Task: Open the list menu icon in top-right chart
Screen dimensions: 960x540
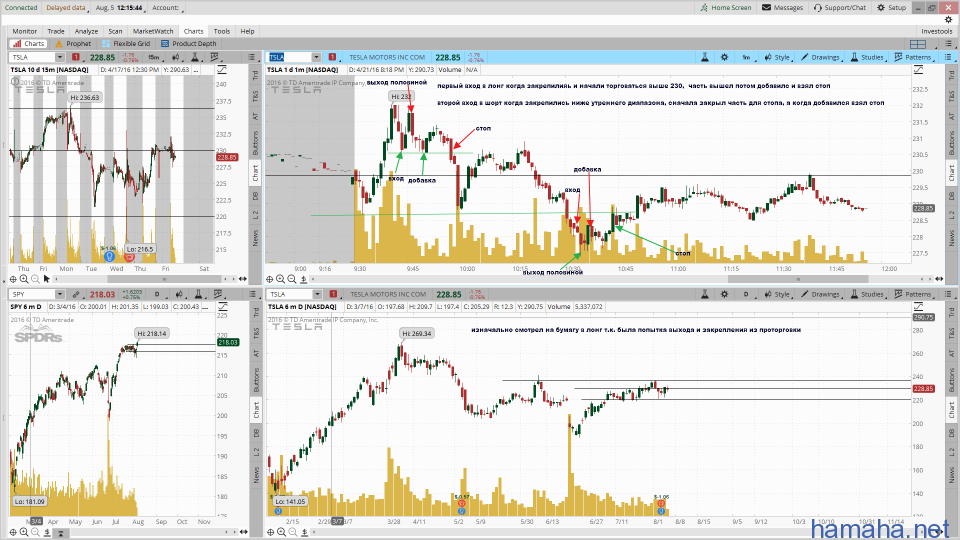Action: coord(948,57)
